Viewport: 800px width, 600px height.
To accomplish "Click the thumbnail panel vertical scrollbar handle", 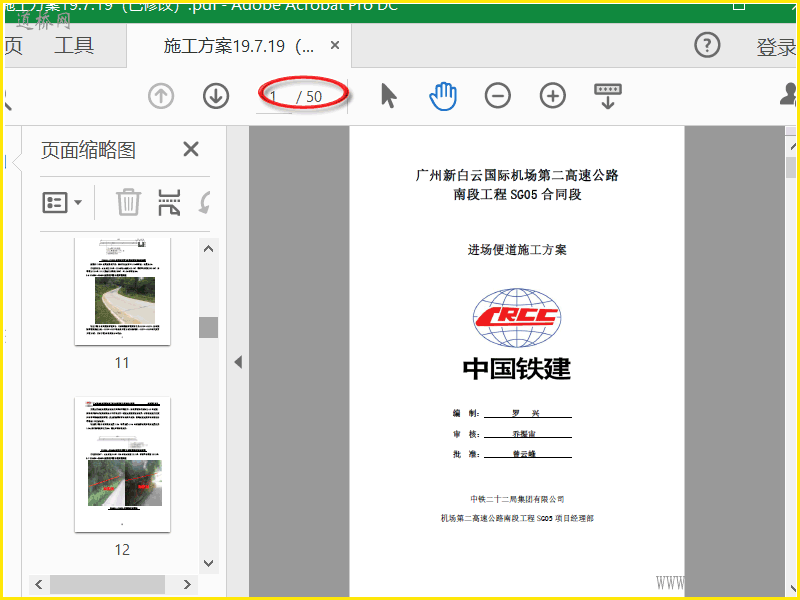I will [208, 327].
